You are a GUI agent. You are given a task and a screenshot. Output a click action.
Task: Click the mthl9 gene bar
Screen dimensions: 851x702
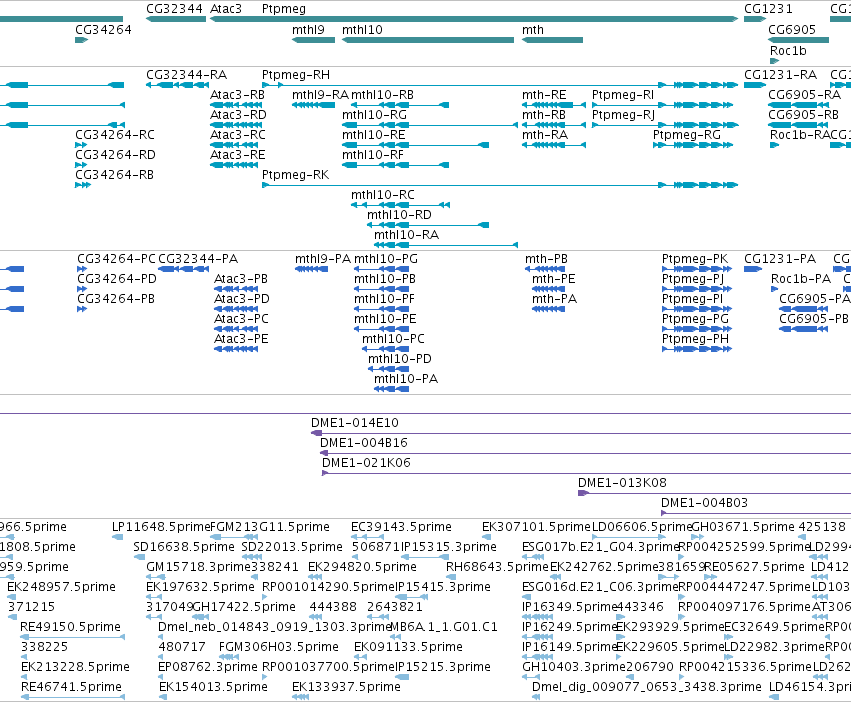click(314, 40)
